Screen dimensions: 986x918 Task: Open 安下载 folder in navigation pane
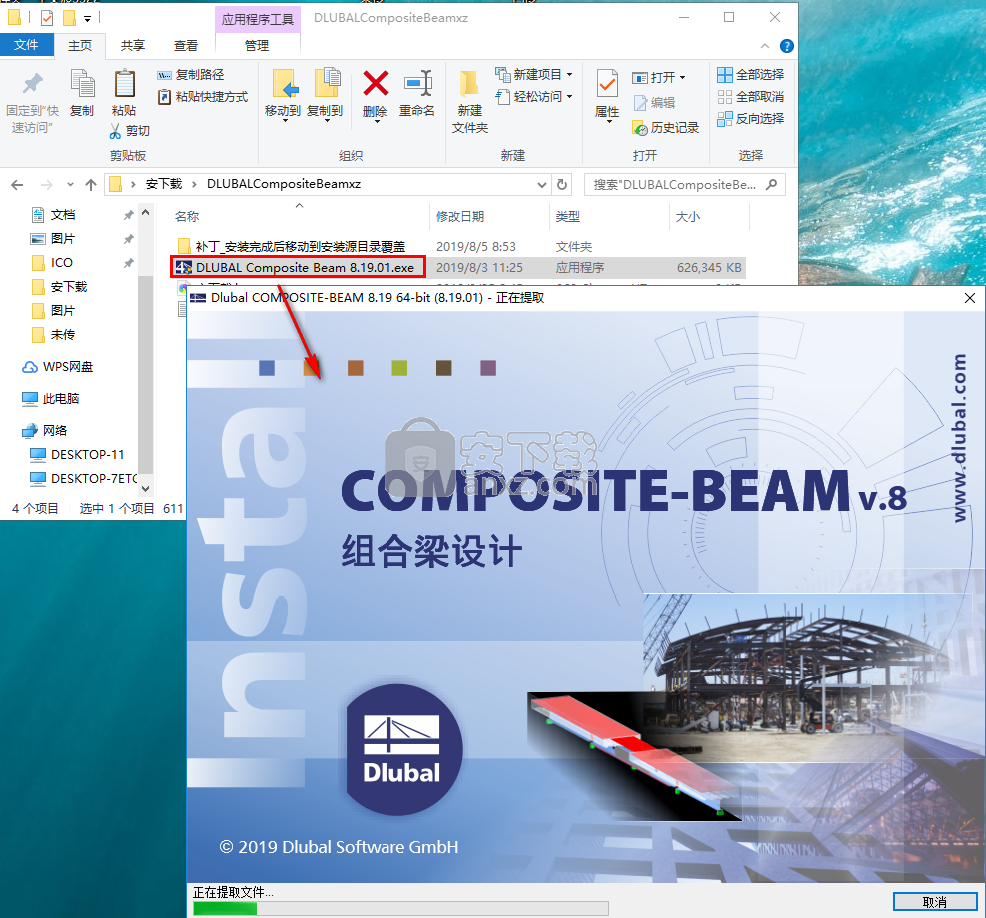(x=69, y=287)
